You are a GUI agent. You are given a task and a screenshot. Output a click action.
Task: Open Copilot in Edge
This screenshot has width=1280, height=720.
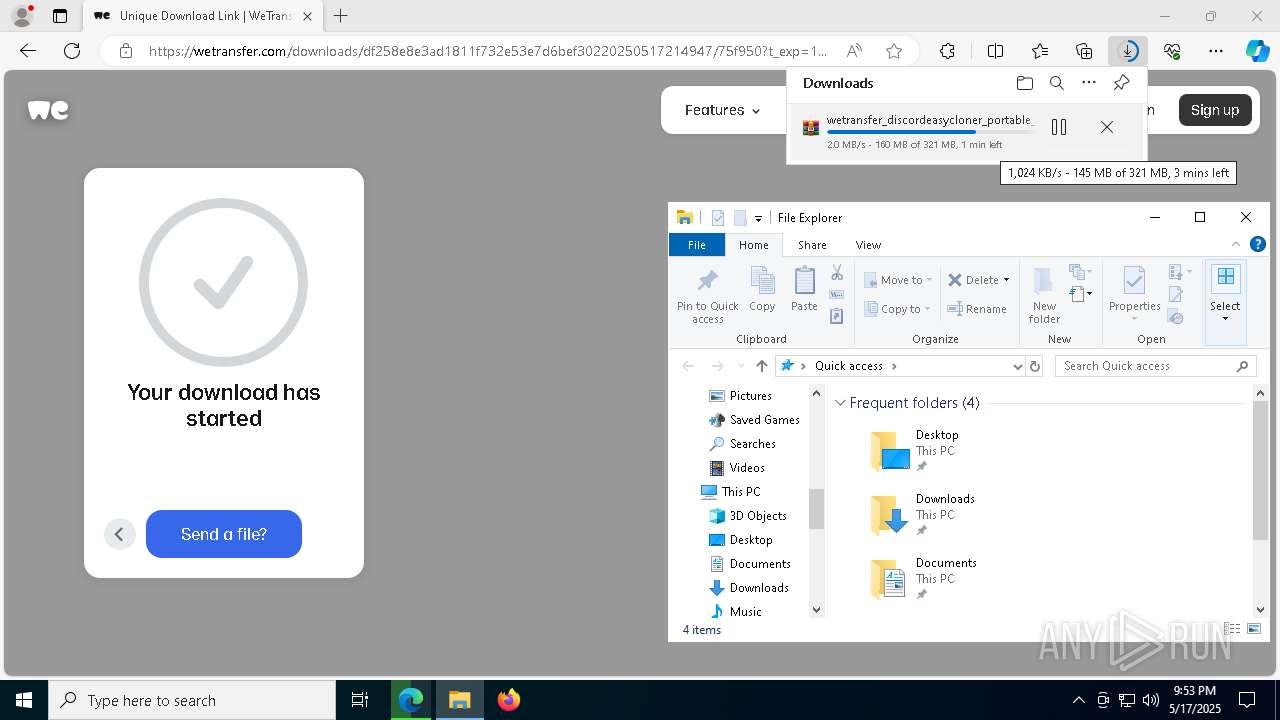(1257, 51)
